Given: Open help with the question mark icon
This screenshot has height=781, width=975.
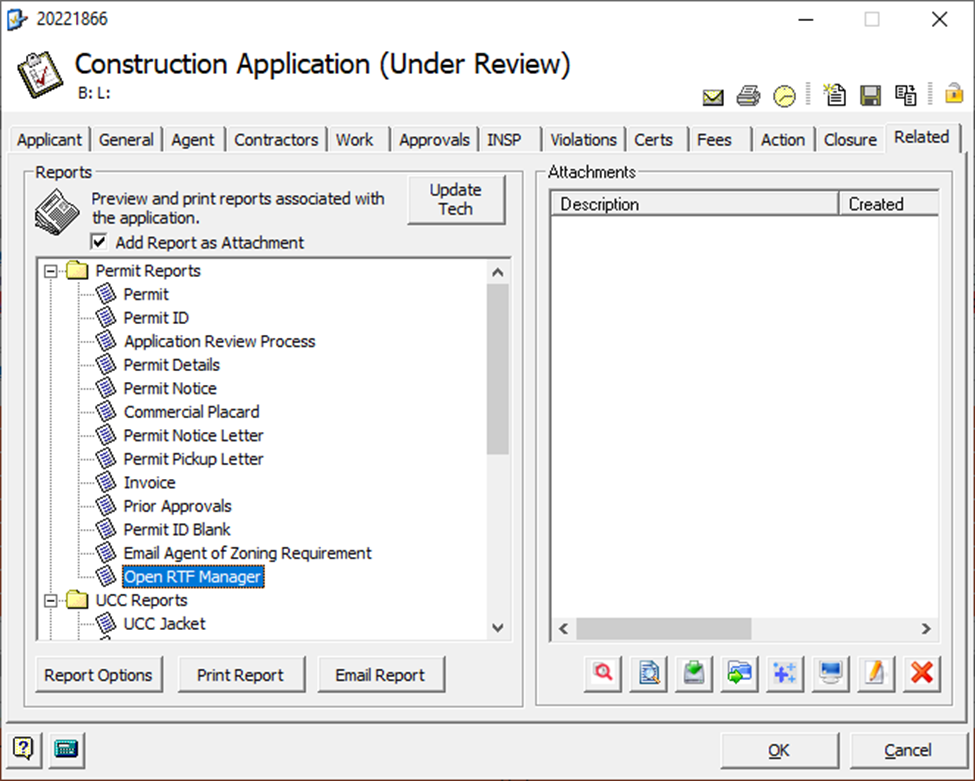Looking at the screenshot, I should point(24,749).
